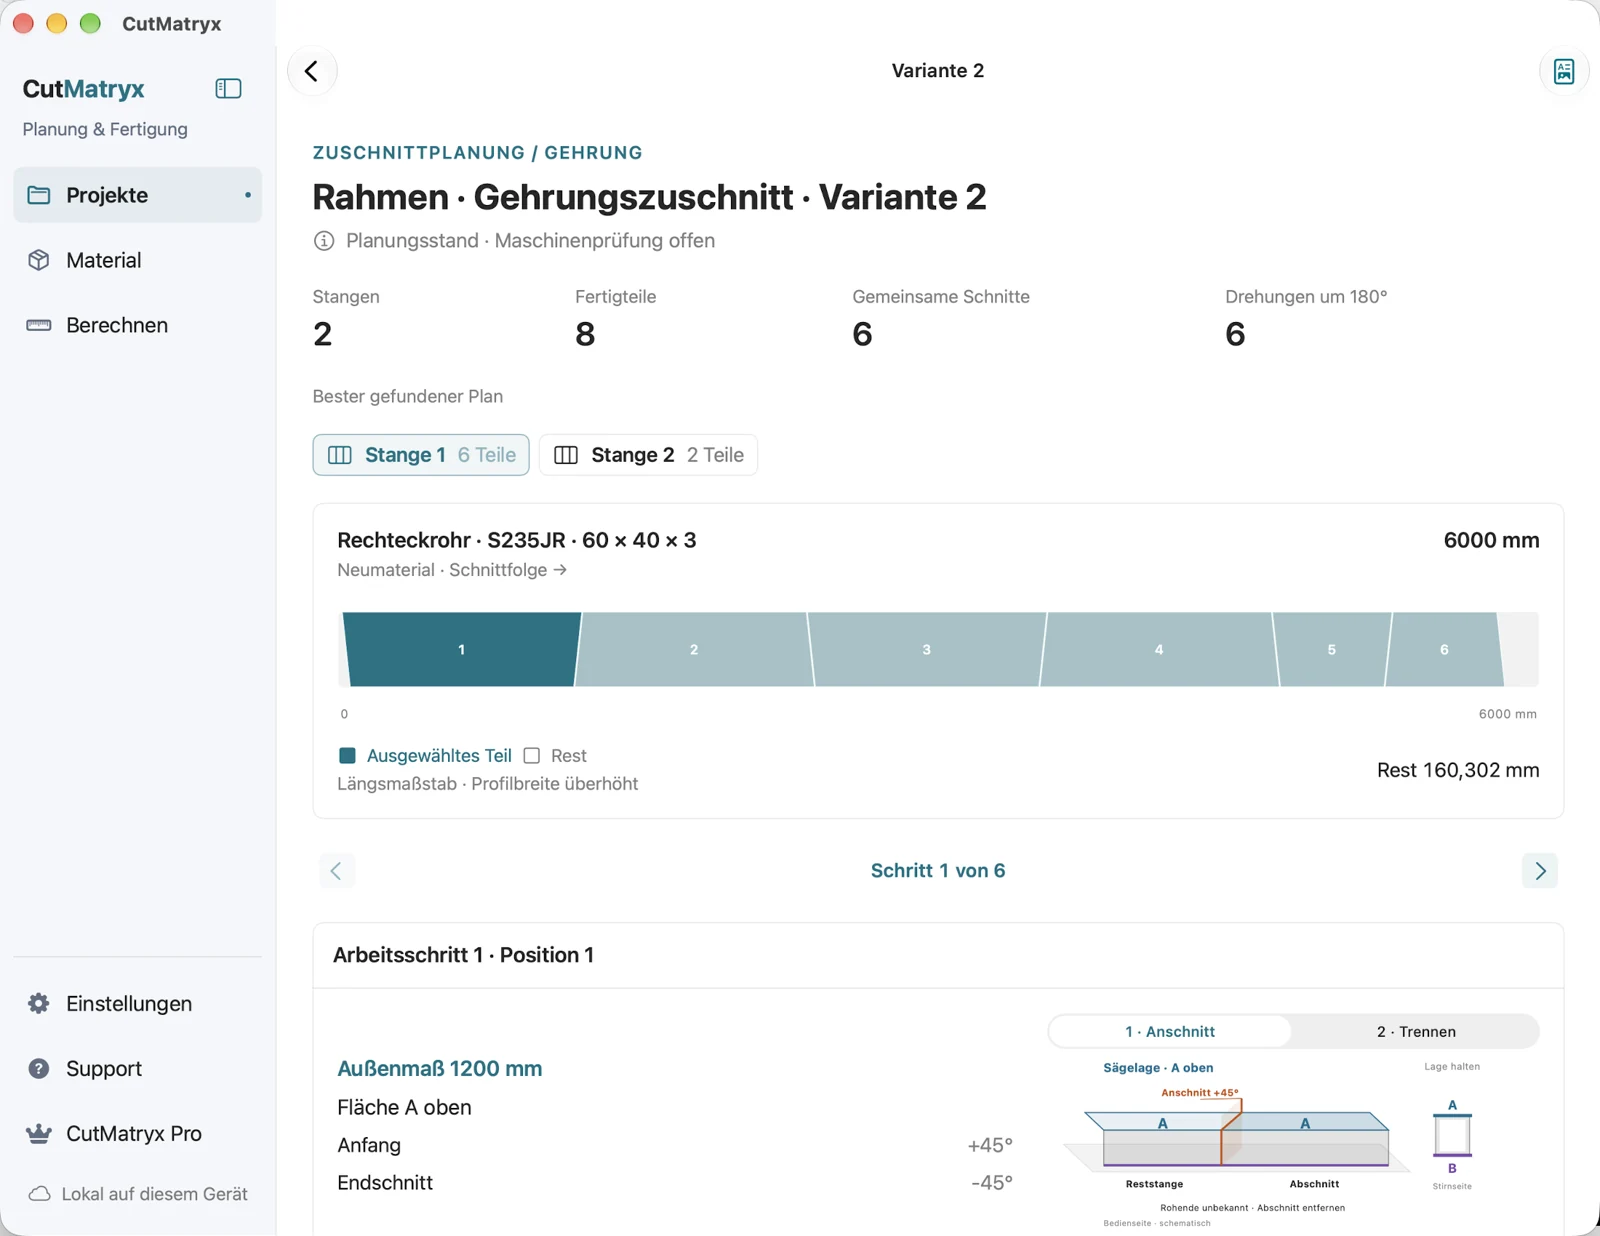This screenshot has height=1236, width=1600.
Task: Click the Rest 160,302 mm value
Action: 1458,770
